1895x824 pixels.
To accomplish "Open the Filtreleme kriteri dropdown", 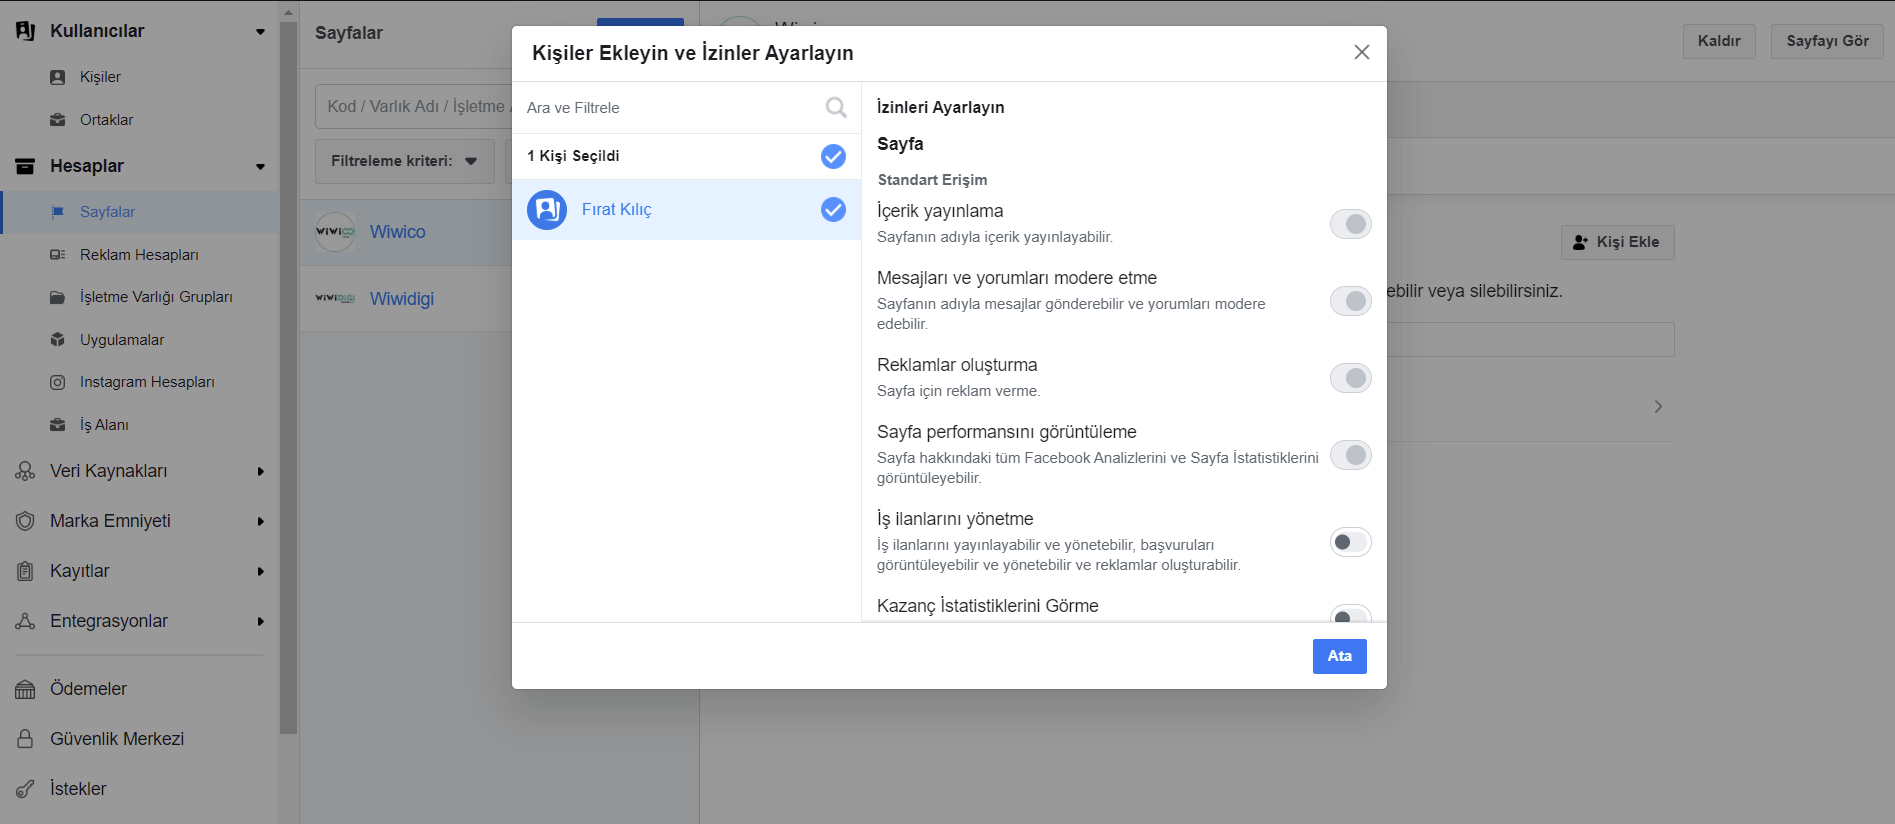I will click(x=404, y=161).
